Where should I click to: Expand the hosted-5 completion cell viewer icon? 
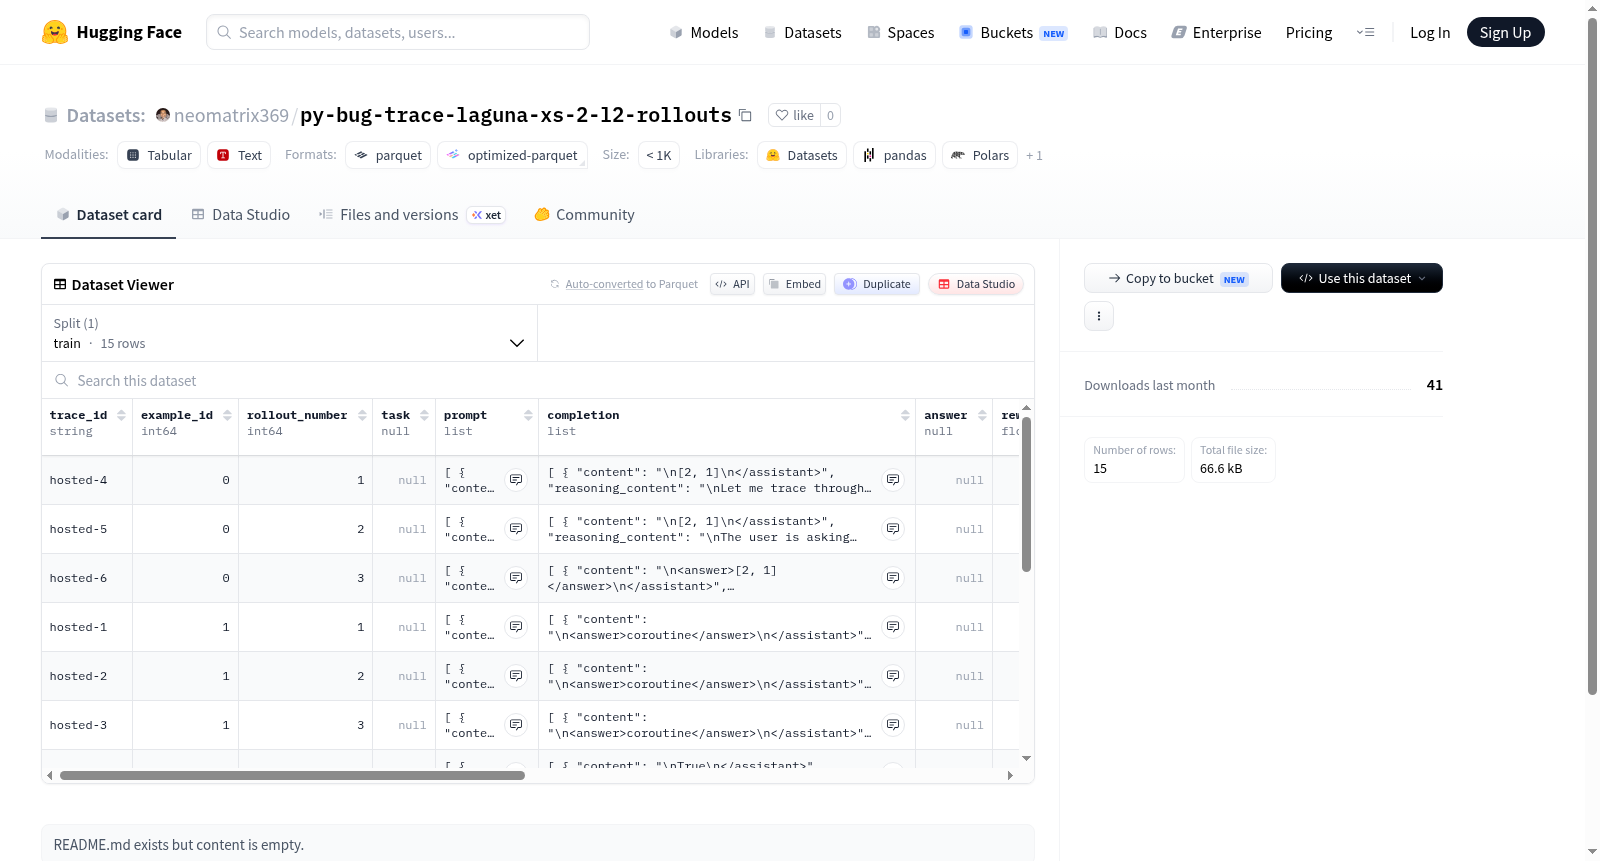[x=893, y=529]
